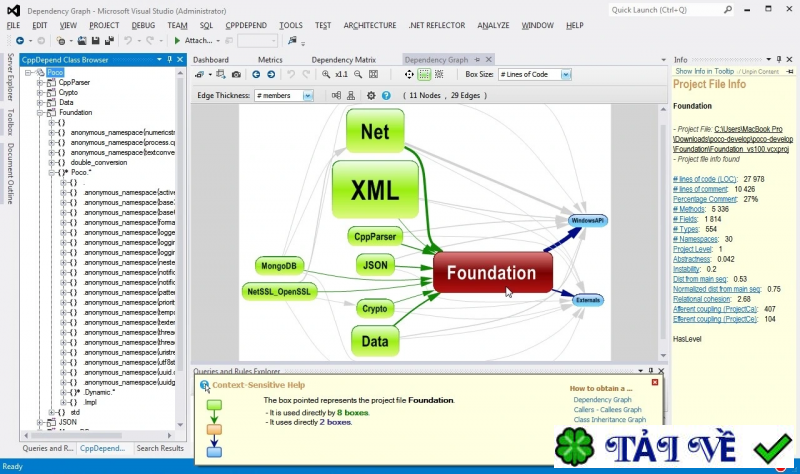Image resolution: width=800 pixels, height=474 pixels.
Task: Select the XML node in the graph
Action: [375, 190]
